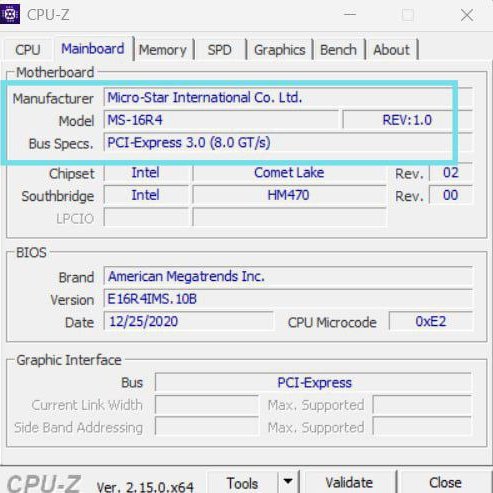Open the About tab
Viewport: 493px width, 493px height.
click(391, 50)
